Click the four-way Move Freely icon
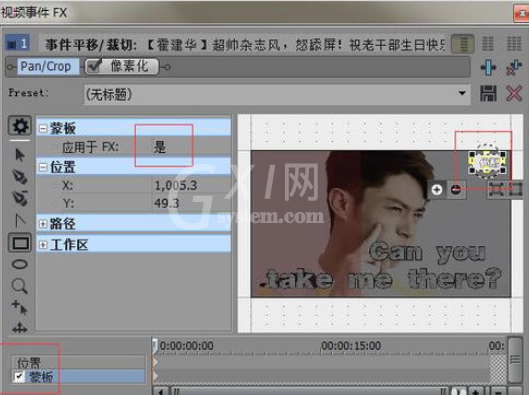This screenshot has width=529, height=395. point(20,328)
